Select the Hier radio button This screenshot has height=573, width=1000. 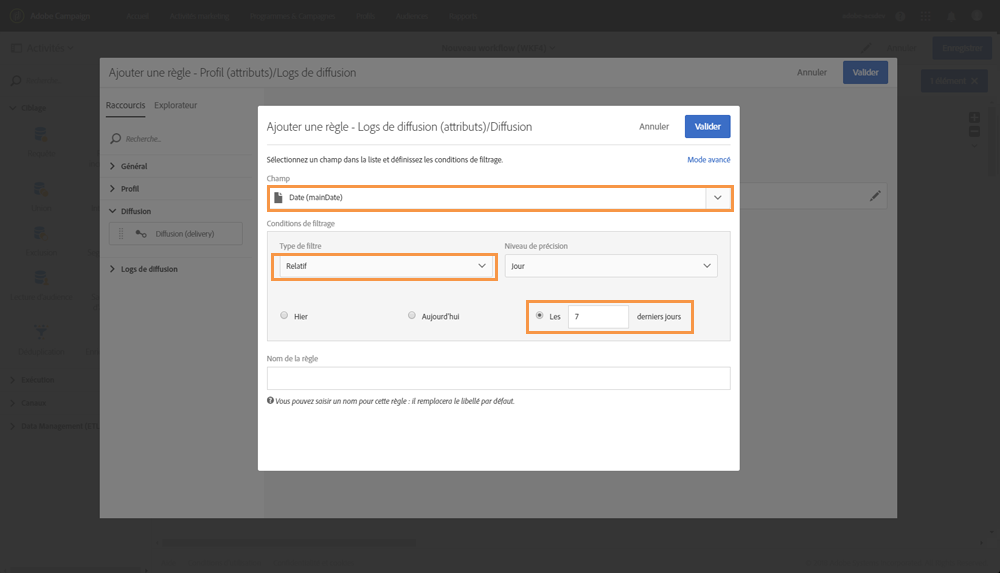tap(285, 316)
